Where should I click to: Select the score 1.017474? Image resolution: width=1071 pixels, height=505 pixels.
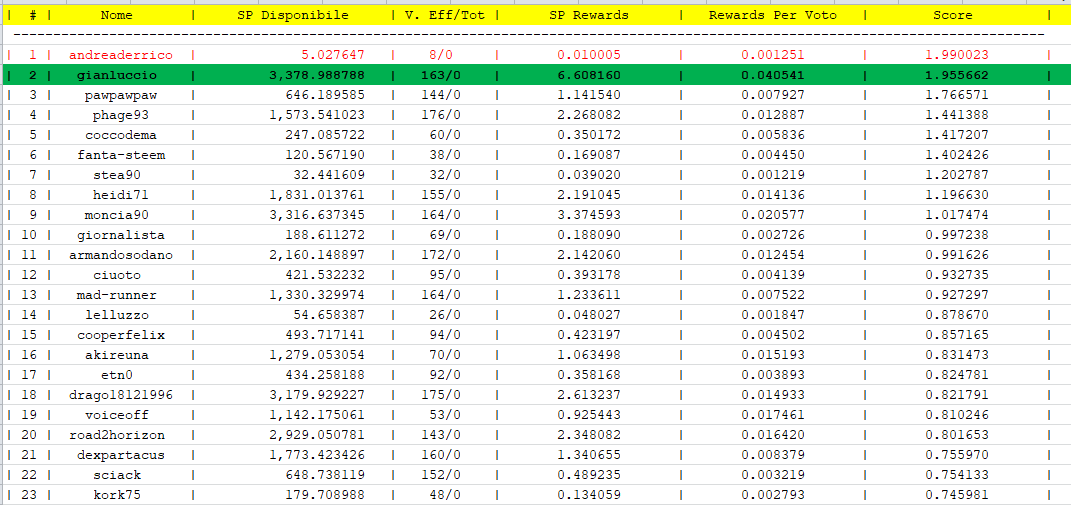(956, 215)
